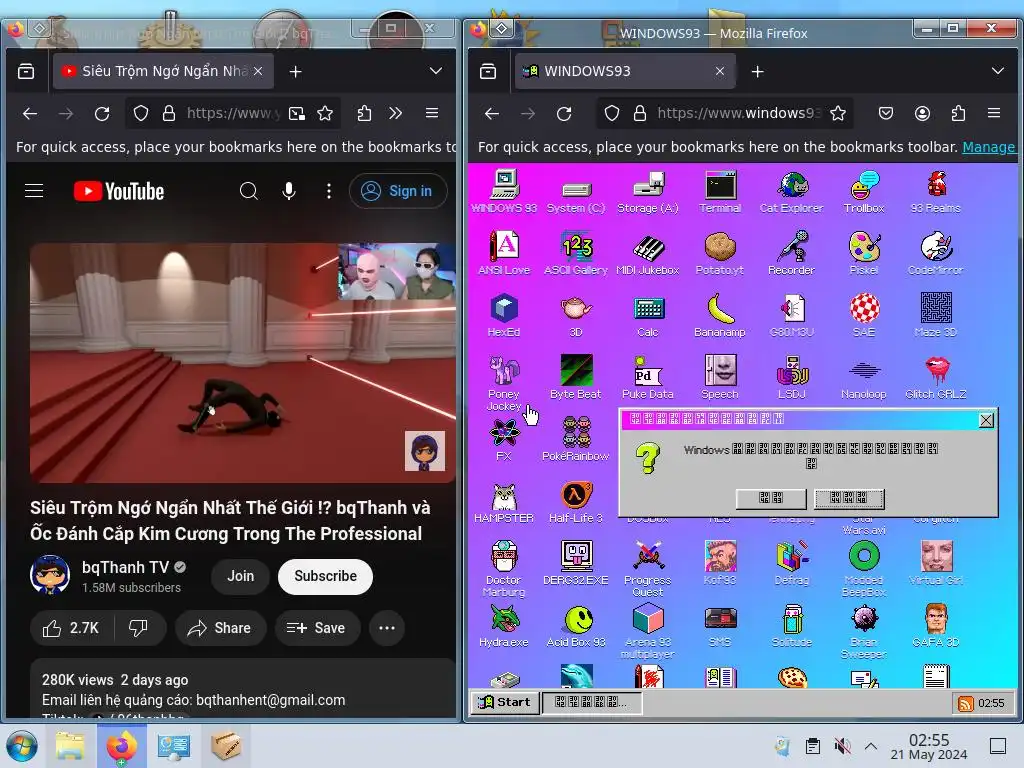This screenshot has width=1024, height=768.
Task: Select the taskbar entry next to Start
Action: tap(592, 702)
